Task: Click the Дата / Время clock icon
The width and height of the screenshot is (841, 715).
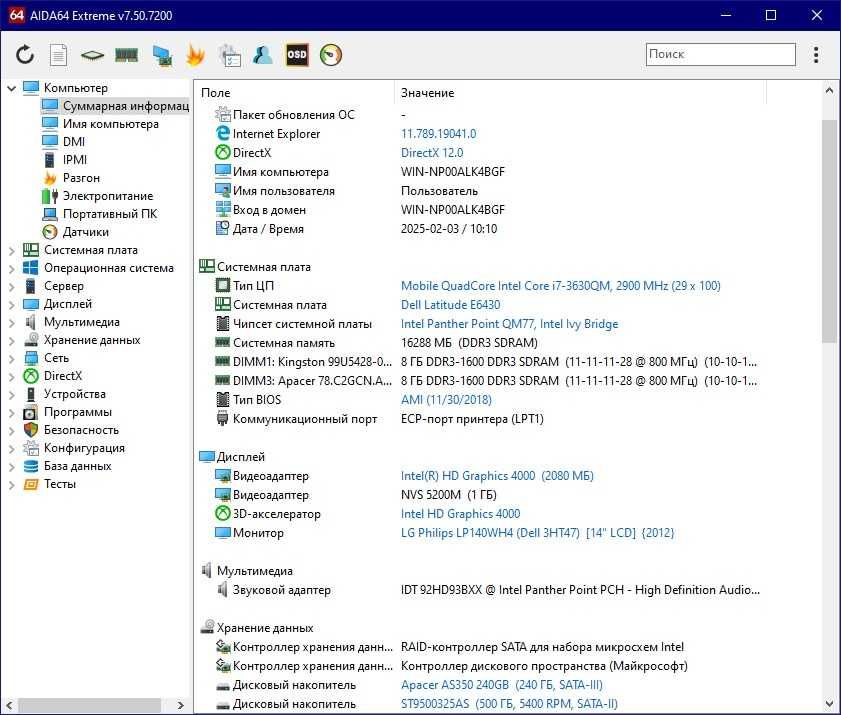Action: pyautogui.click(x=223, y=228)
